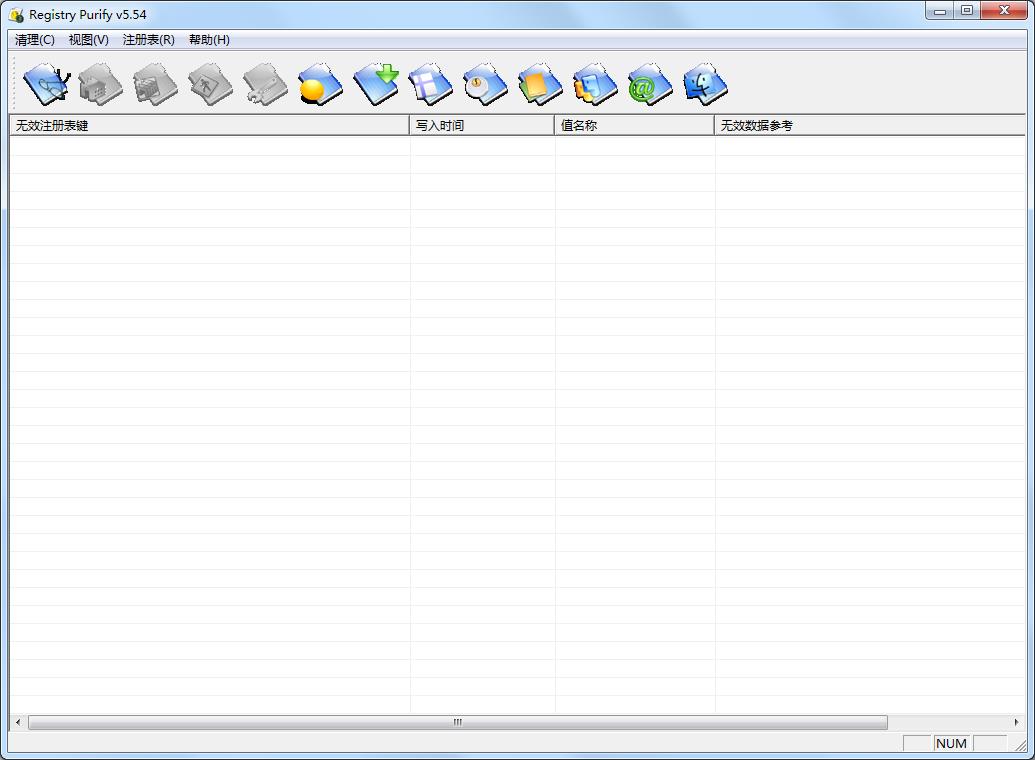1035x760 pixels.
Task: Minimize the Registry Purify window
Action: point(940,11)
